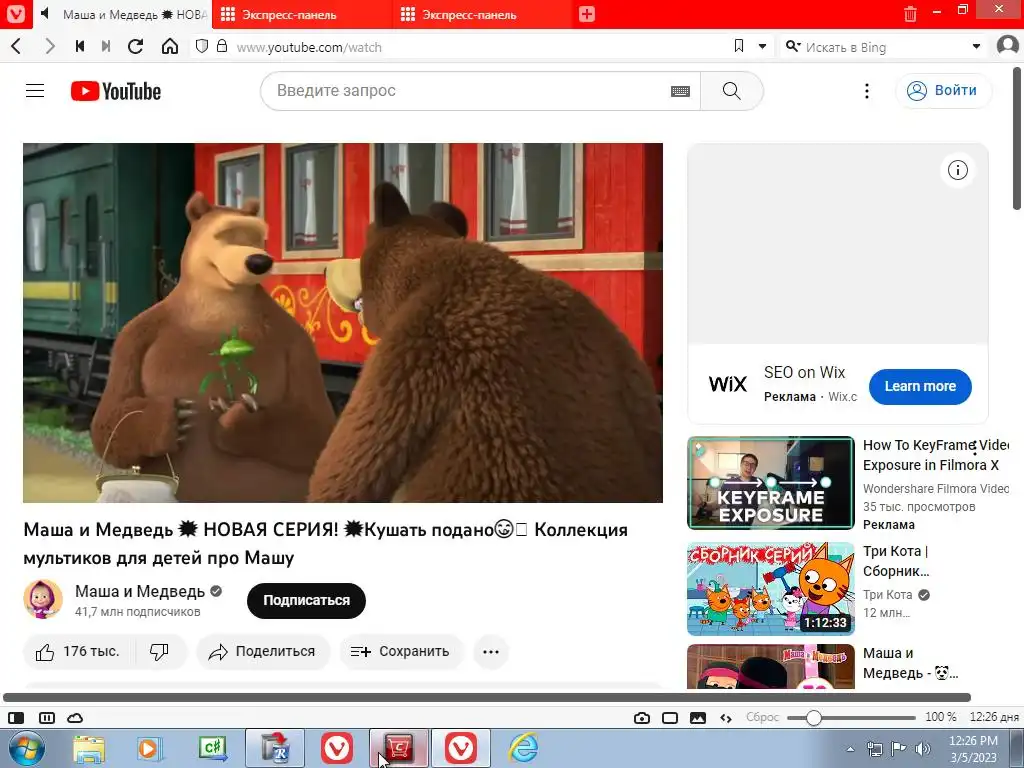Launch the media player taskbar icon
Screen dimensions: 1024x768
click(150, 748)
